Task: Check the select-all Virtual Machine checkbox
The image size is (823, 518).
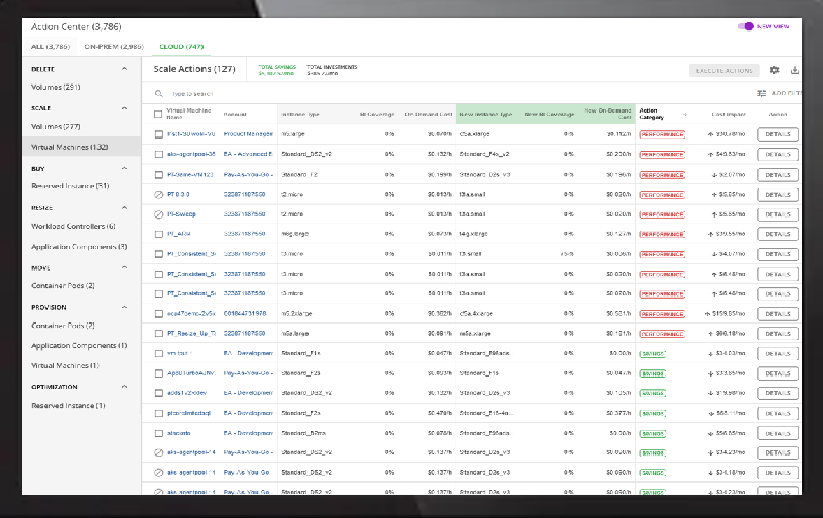Action: tap(158, 114)
